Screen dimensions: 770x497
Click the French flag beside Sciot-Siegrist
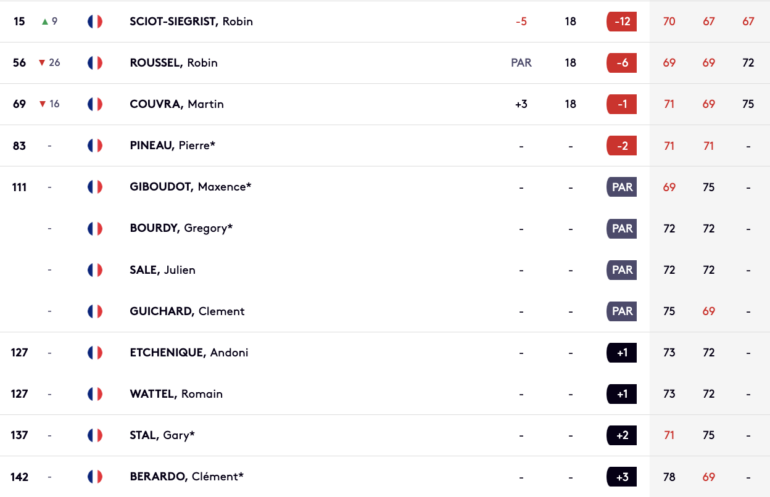coord(95,22)
